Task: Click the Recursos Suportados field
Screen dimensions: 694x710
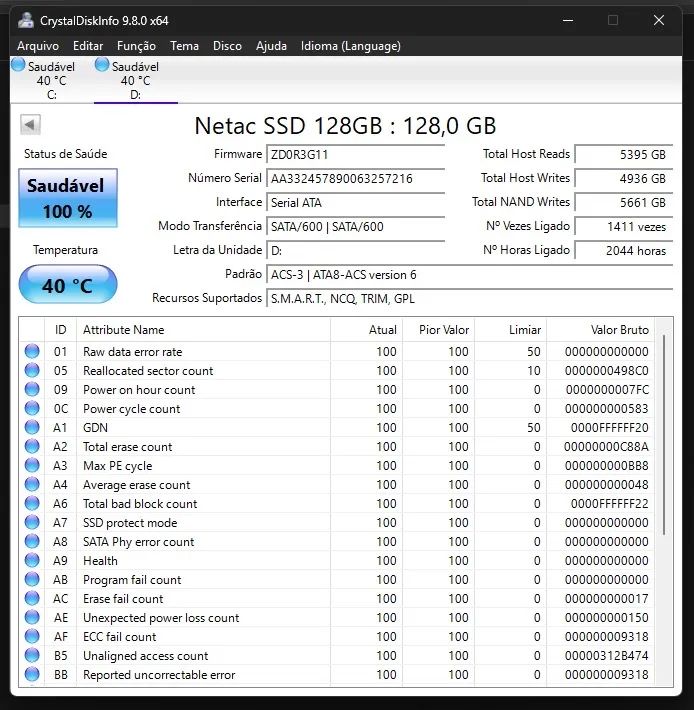Action: pyautogui.click(x=469, y=298)
